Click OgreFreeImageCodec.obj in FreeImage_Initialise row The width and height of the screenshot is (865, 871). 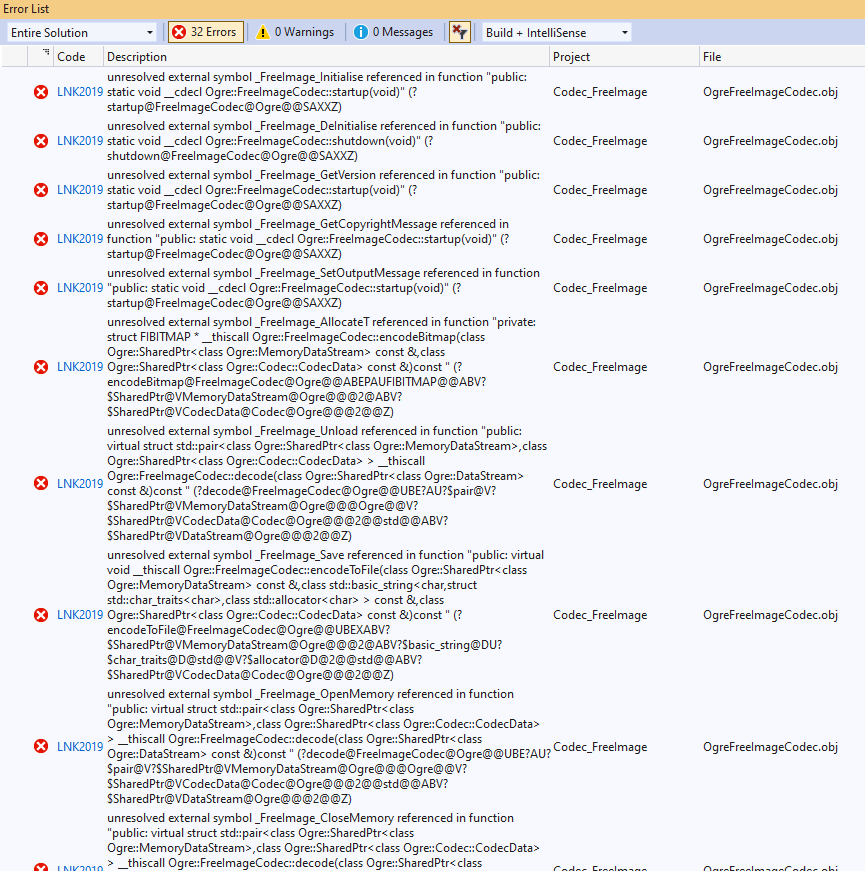pos(771,92)
